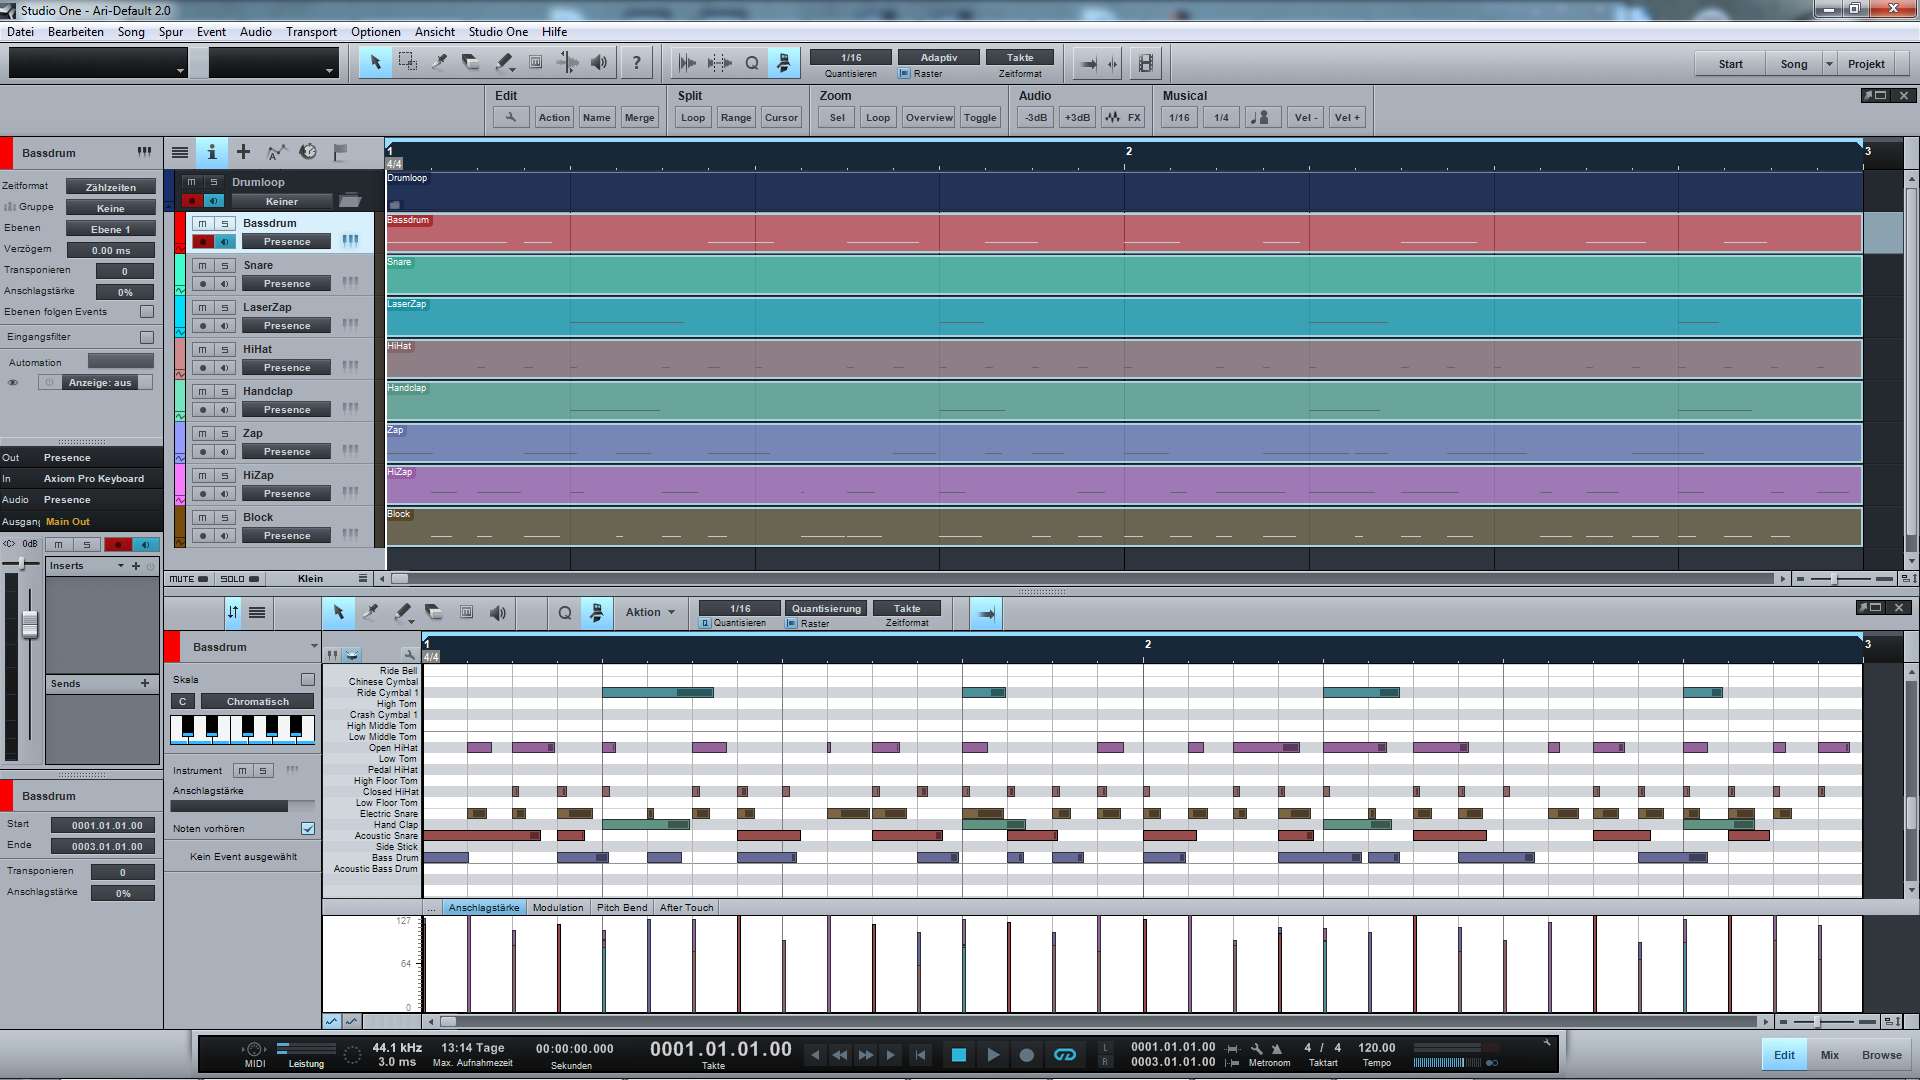The height and width of the screenshot is (1080, 1920).
Task: Toggle the Anzeige: aus visibility eye
Action: pyautogui.click(x=13, y=383)
